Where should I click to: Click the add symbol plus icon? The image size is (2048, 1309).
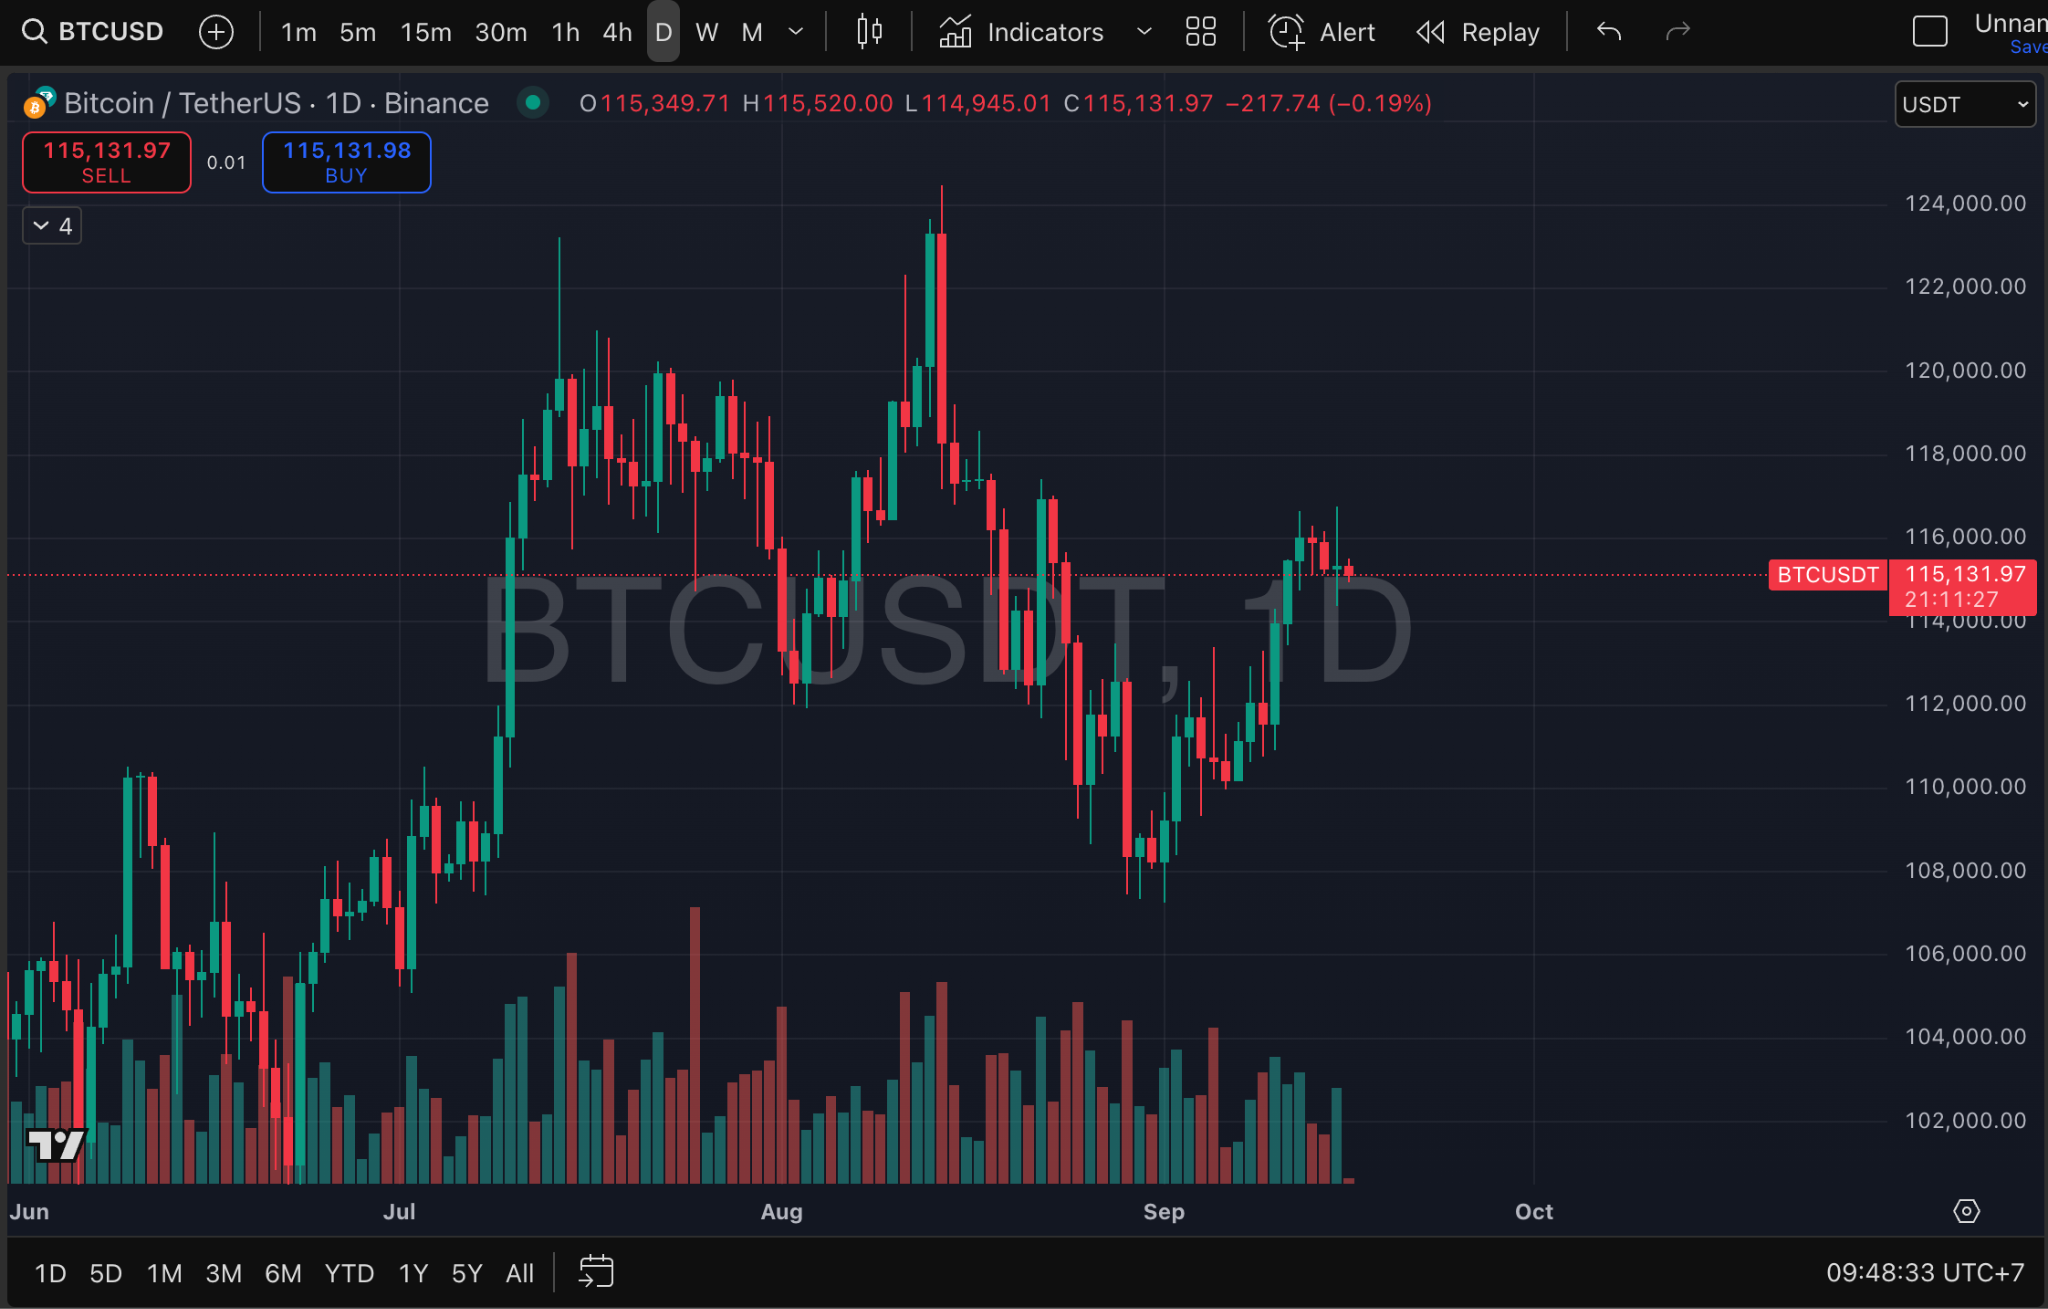point(216,32)
